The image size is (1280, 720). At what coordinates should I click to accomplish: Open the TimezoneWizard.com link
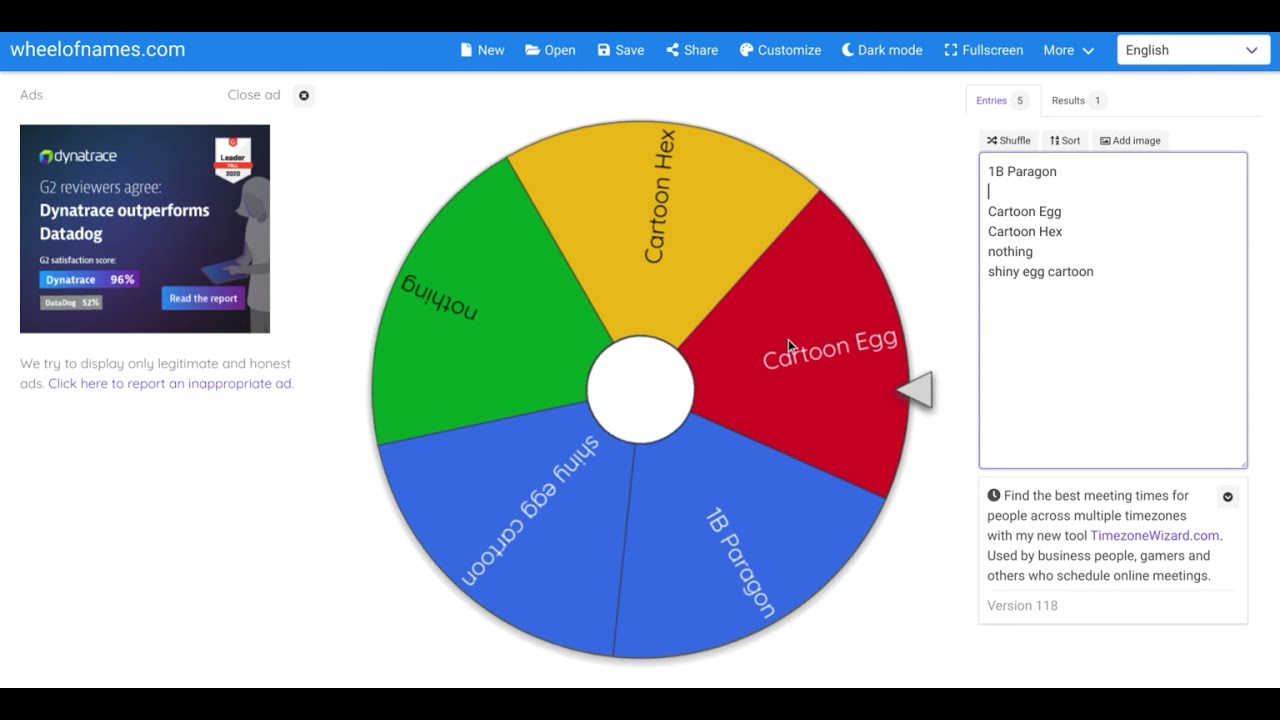[x=1155, y=535]
